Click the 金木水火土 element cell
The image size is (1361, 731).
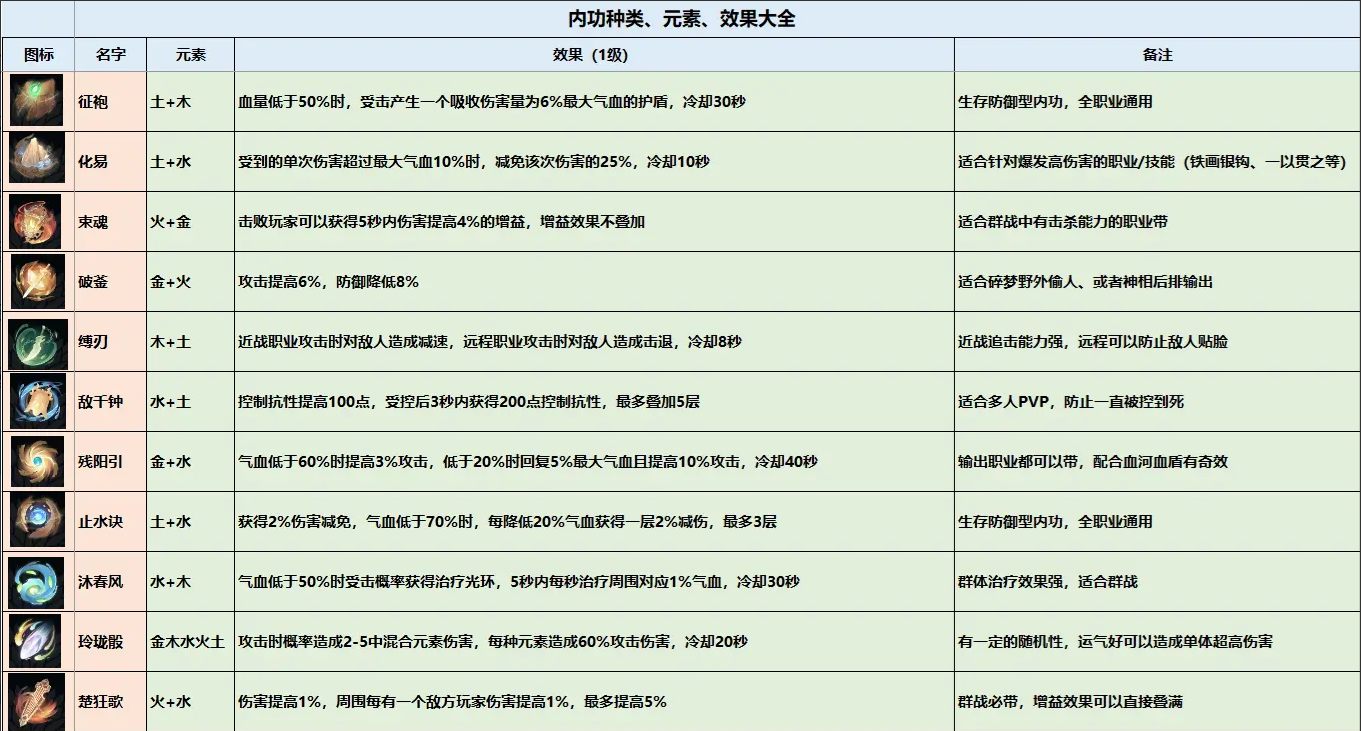190,641
